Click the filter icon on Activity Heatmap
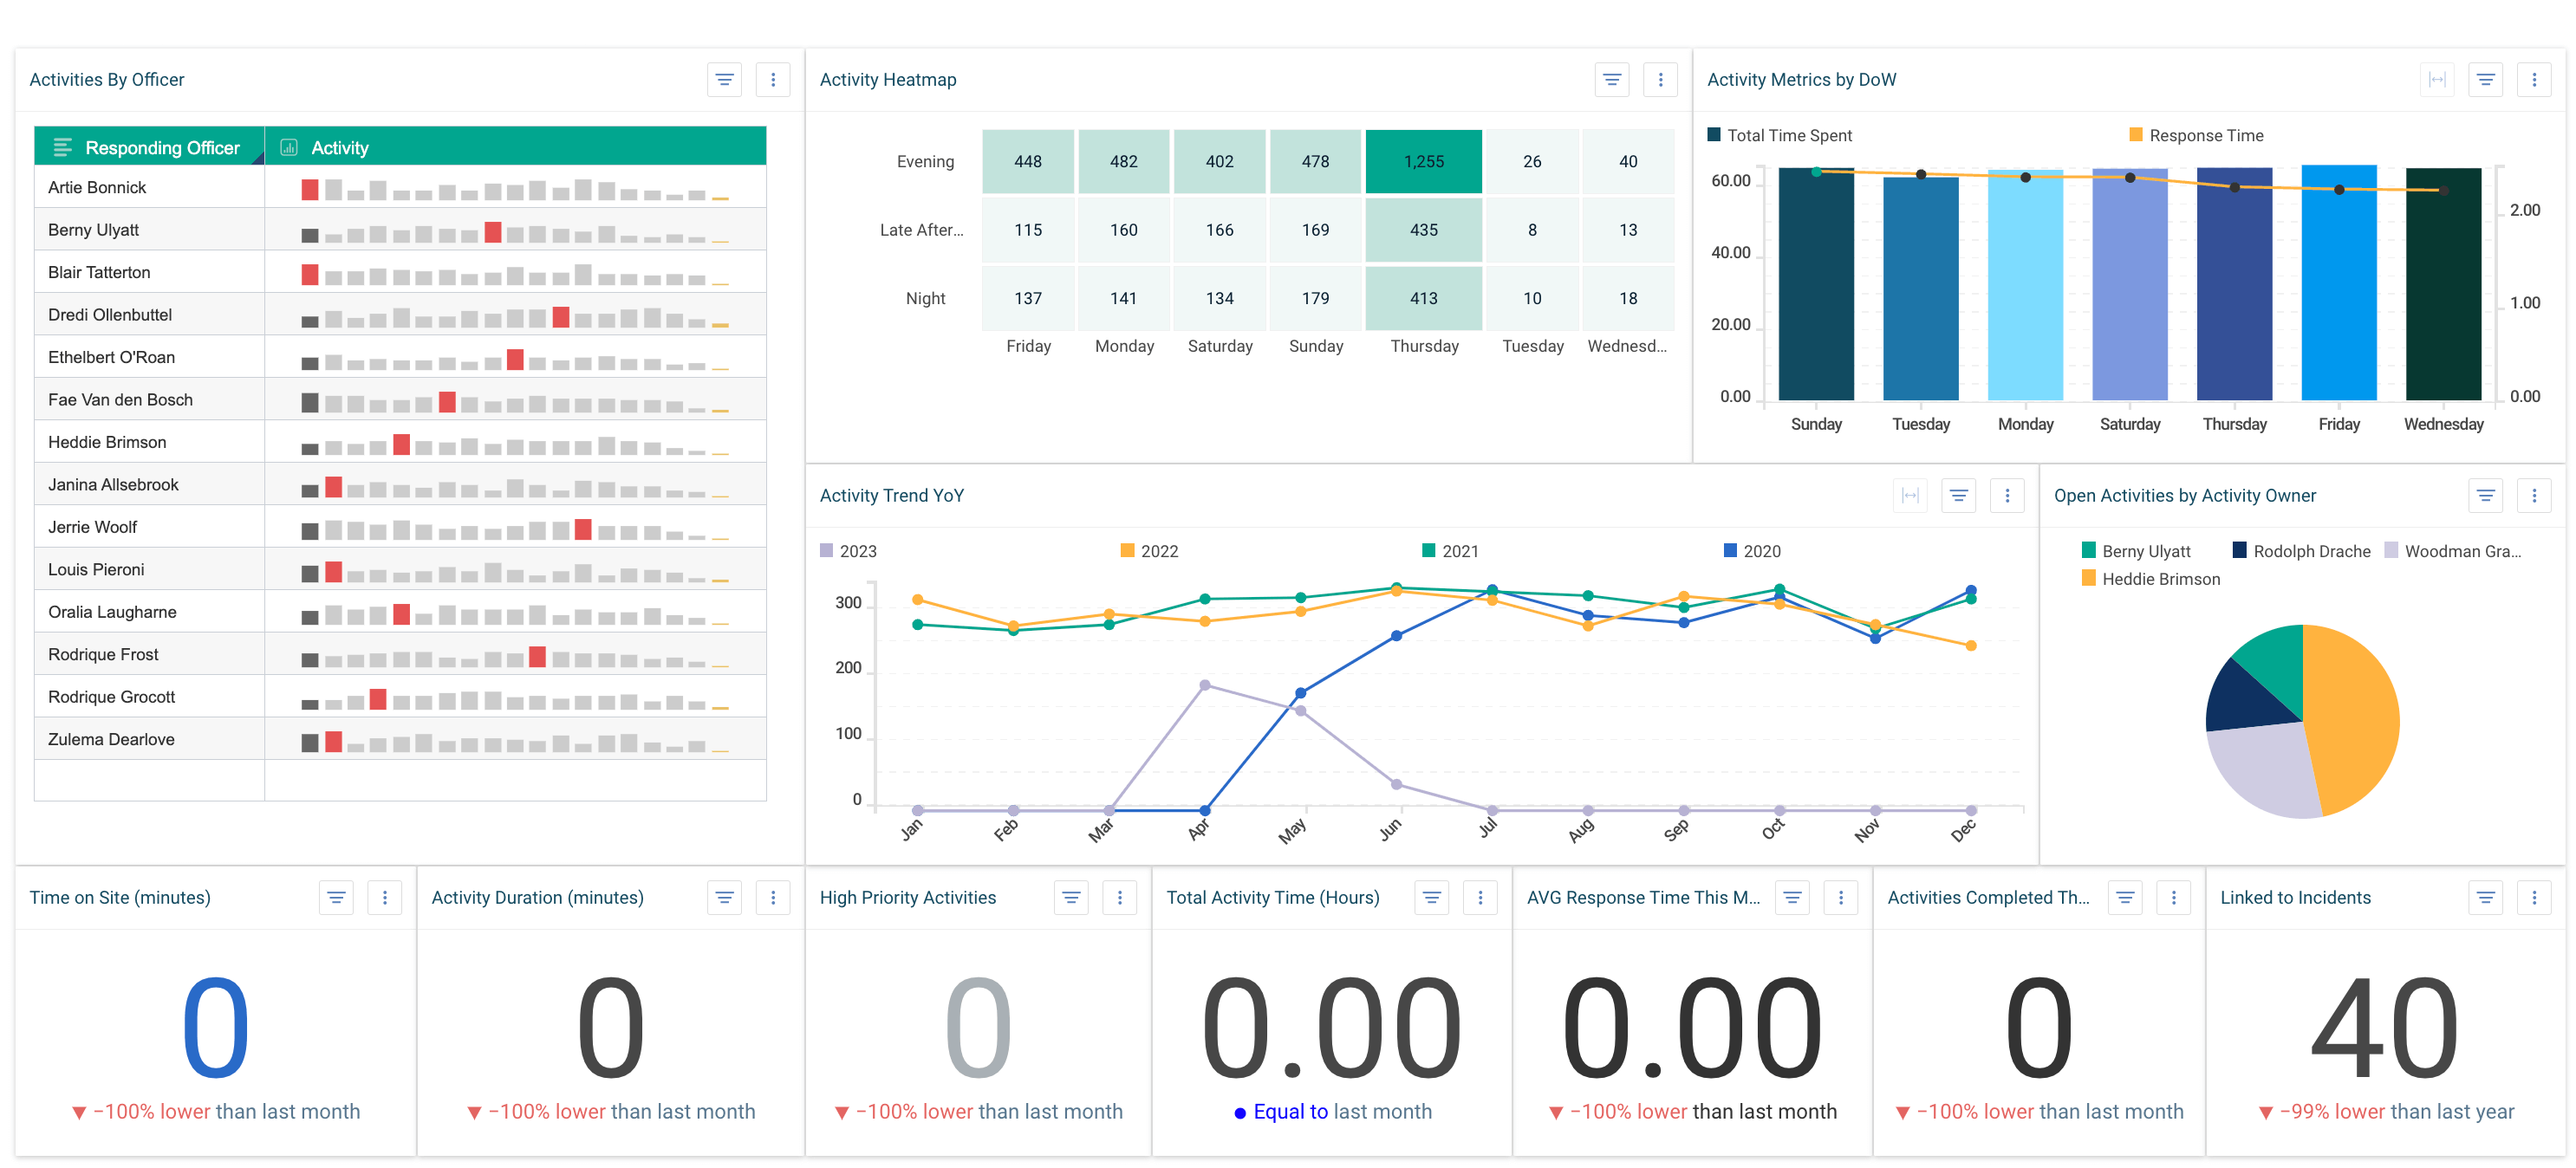The width and height of the screenshot is (2576, 1168). [x=1611, y=79]
